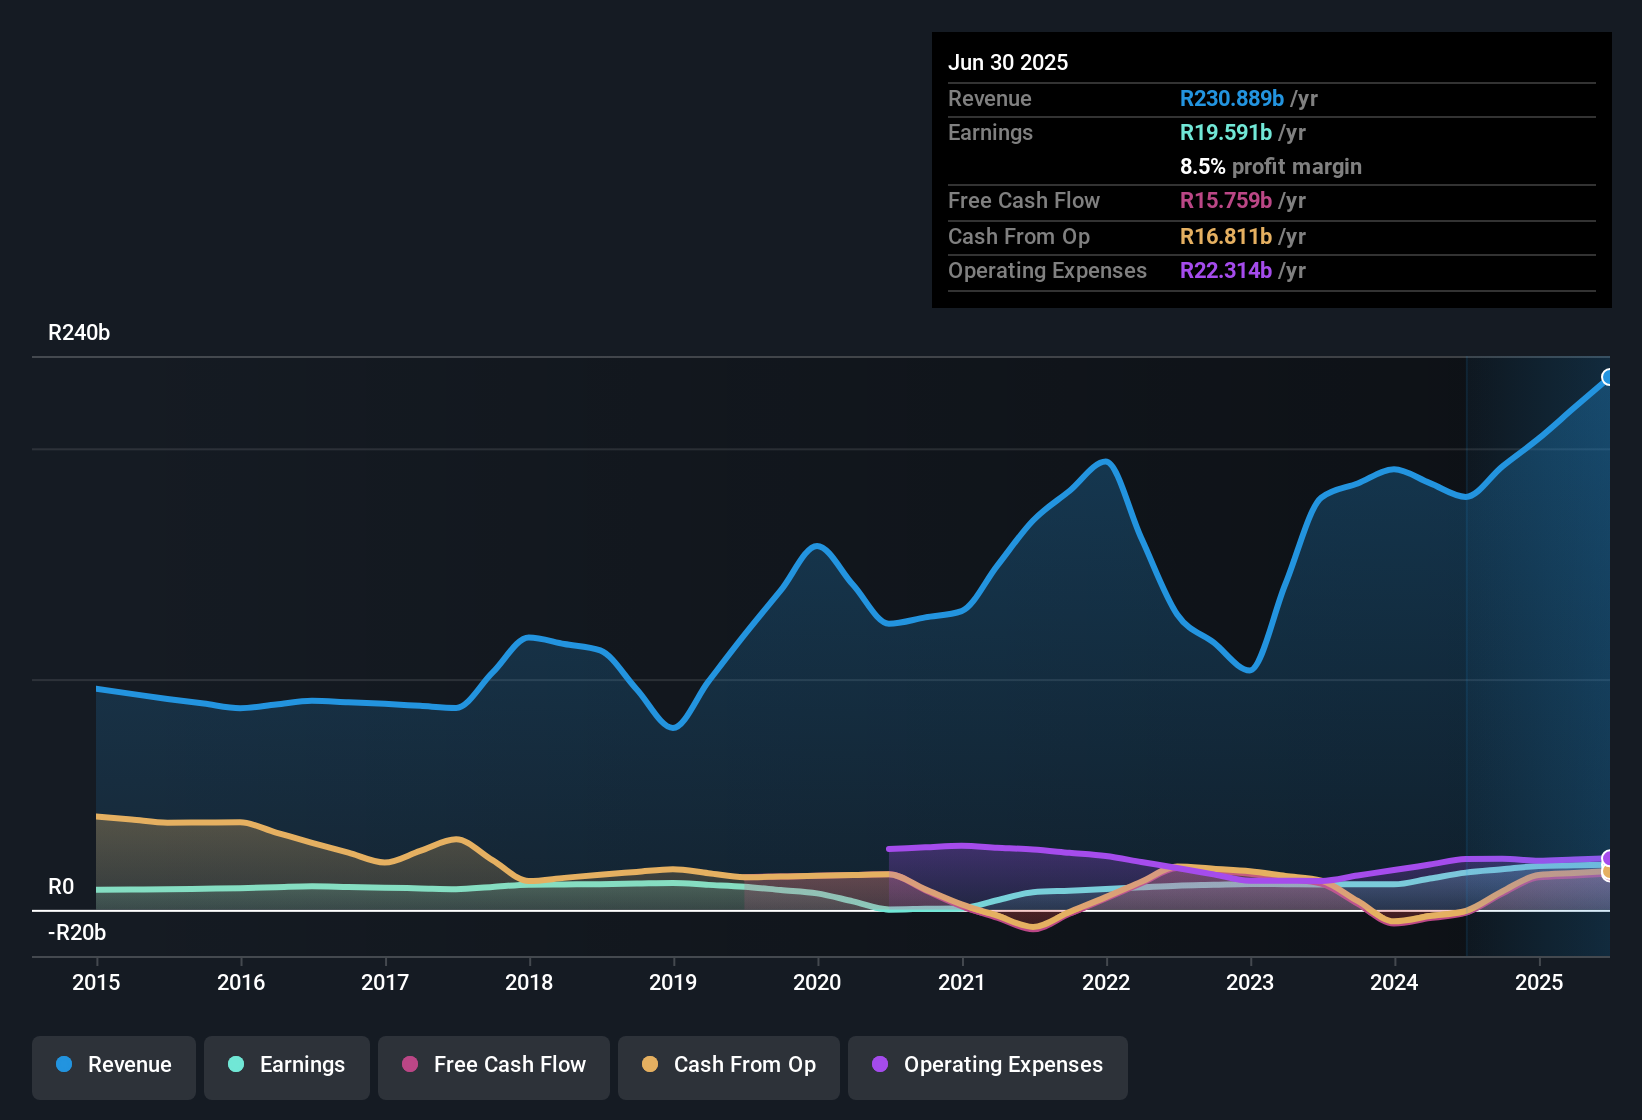
Task: Click the orange Cash From Op legend dot
Action: pos(650,1065)
